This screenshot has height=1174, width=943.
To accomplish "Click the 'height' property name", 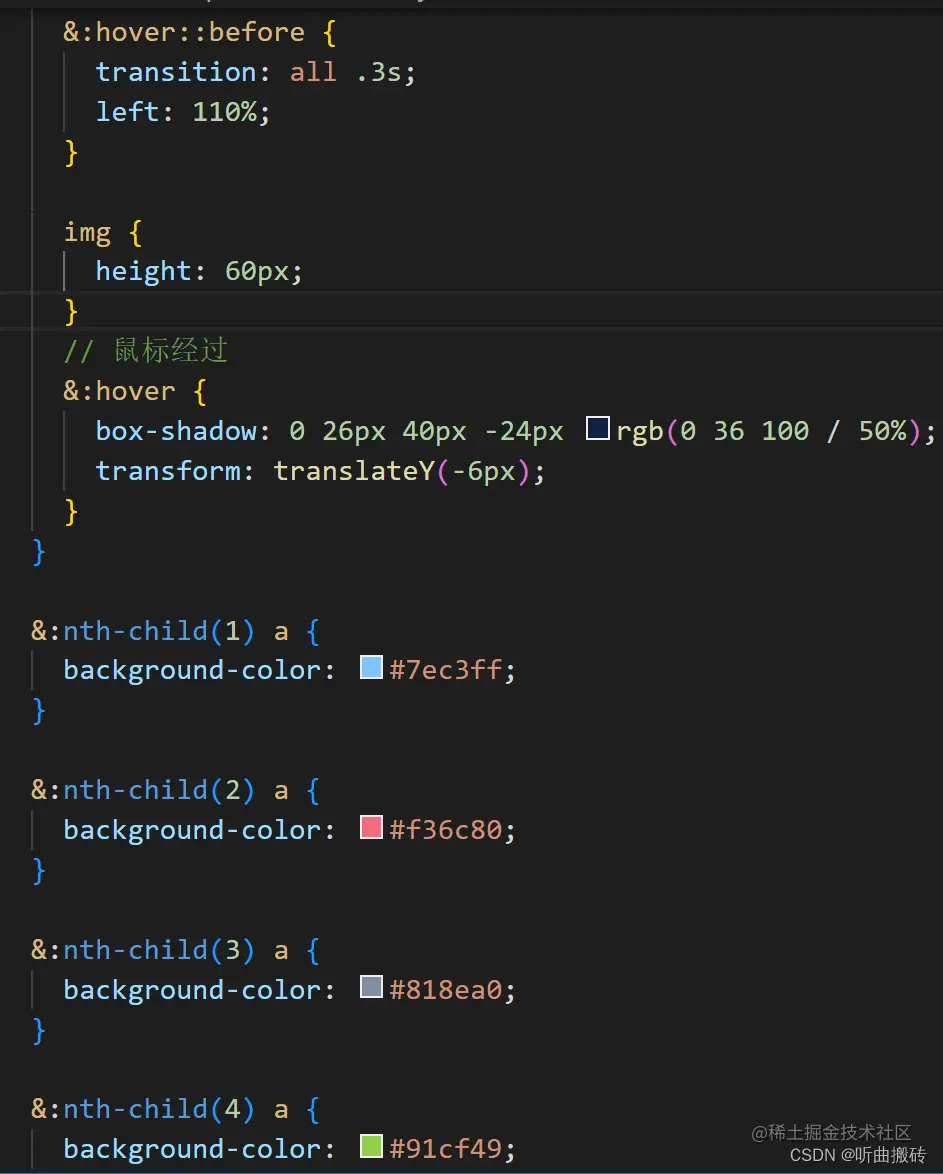I will point(143,271).
